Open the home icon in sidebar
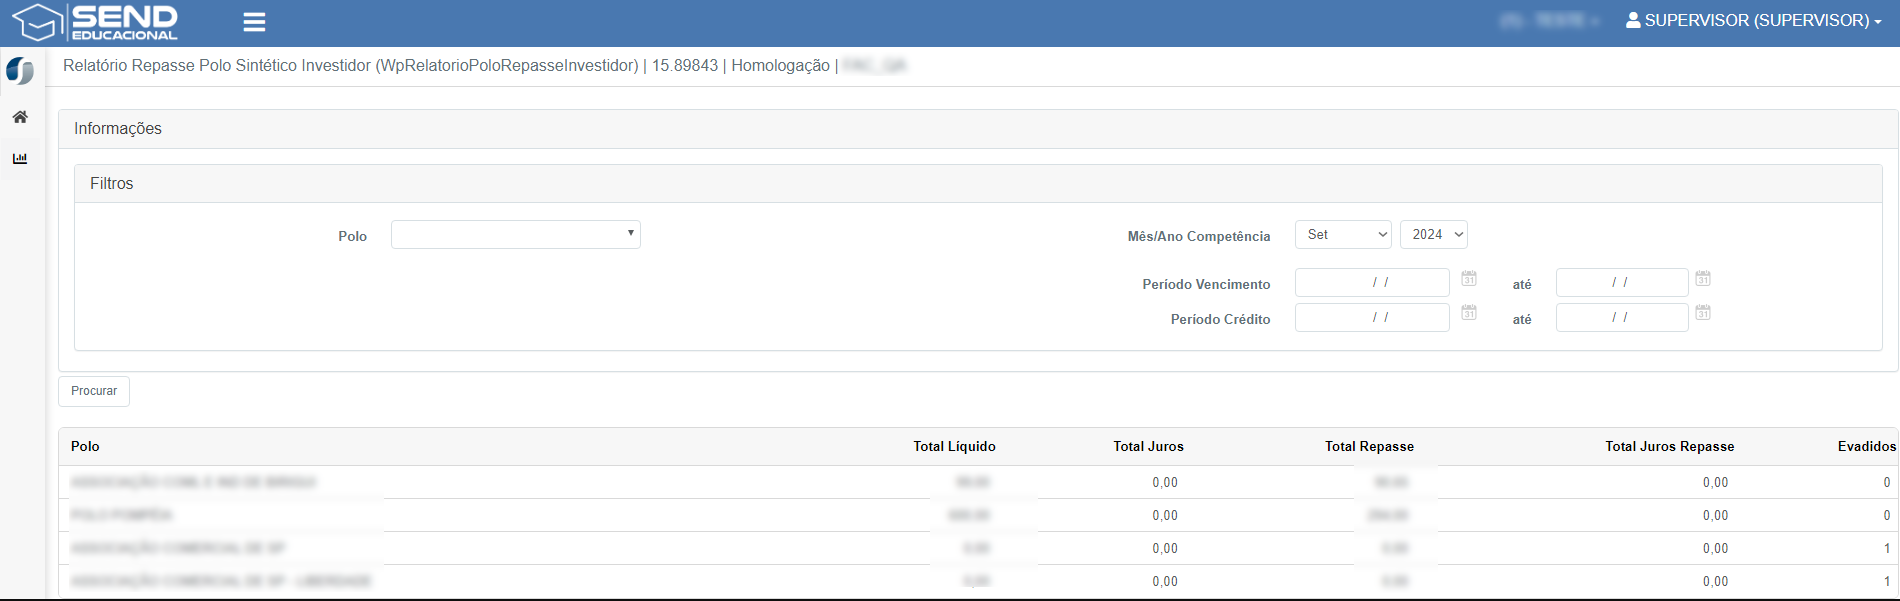The width and height of the screenshot is (1900, 601). point(20,117)
